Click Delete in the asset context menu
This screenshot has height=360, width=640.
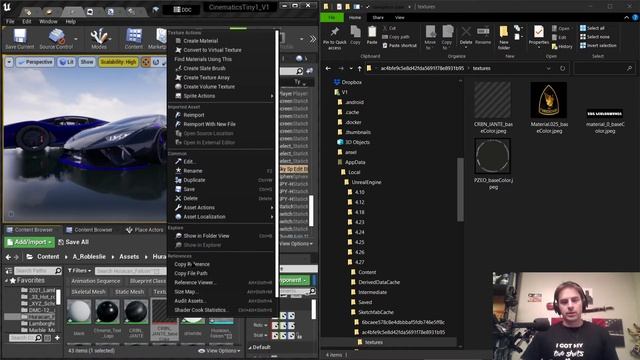click(190, 198)
